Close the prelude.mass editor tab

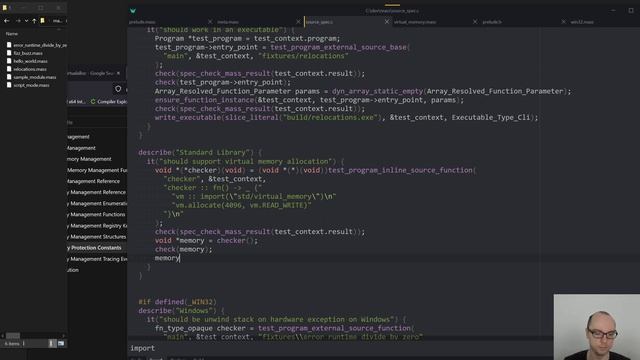(x=210, y=22)
